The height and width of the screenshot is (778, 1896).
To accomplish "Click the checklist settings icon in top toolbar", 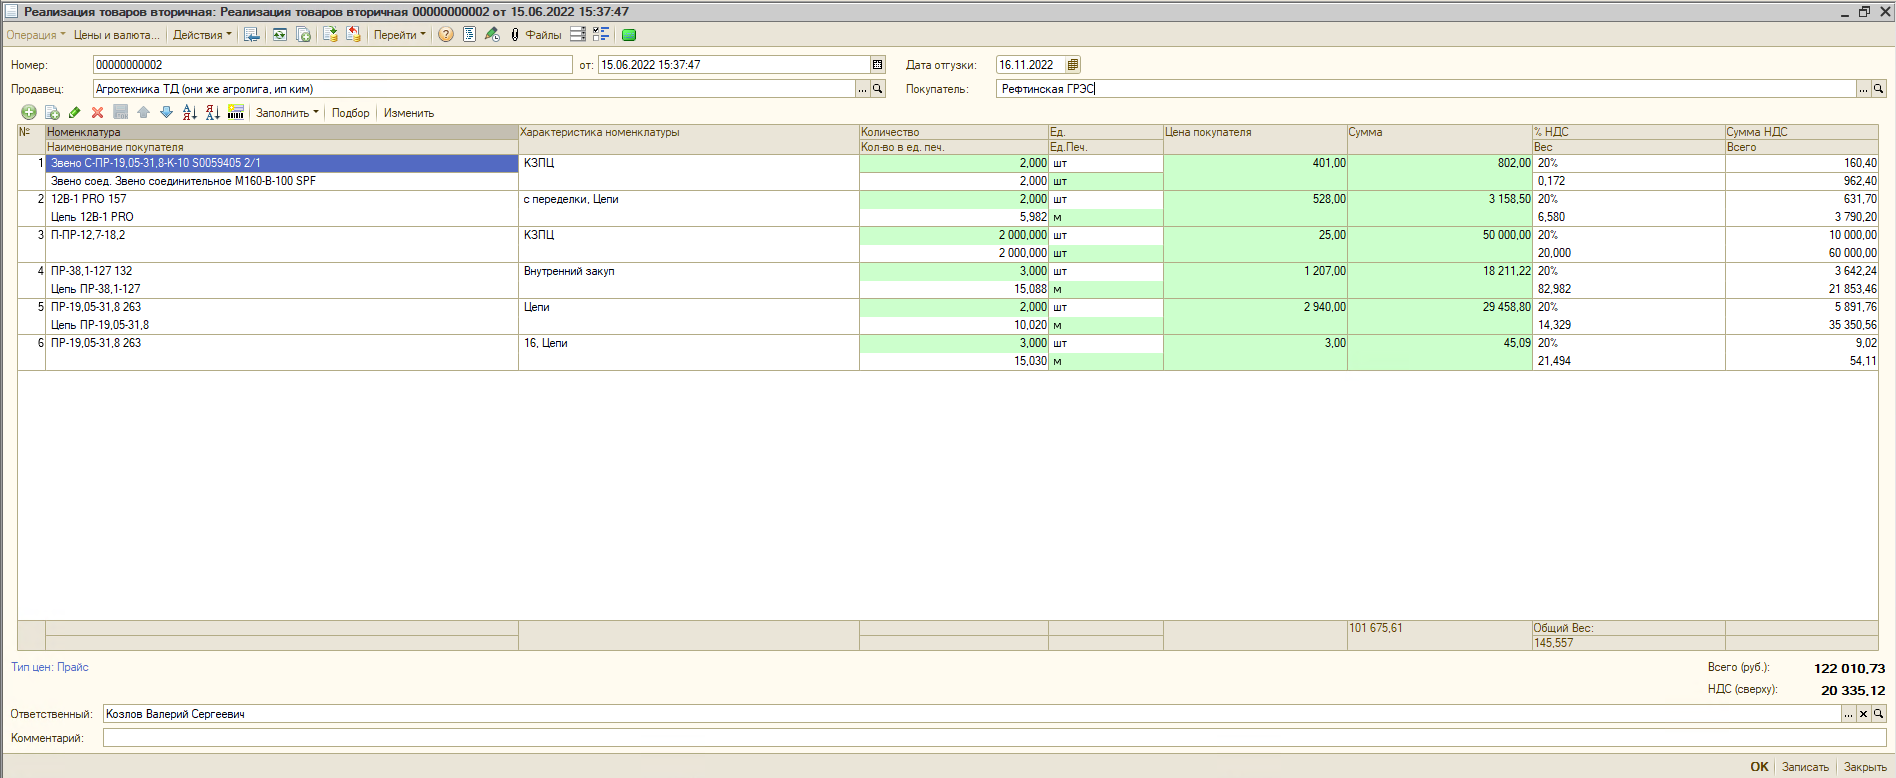I will click(x=601, y=35).
